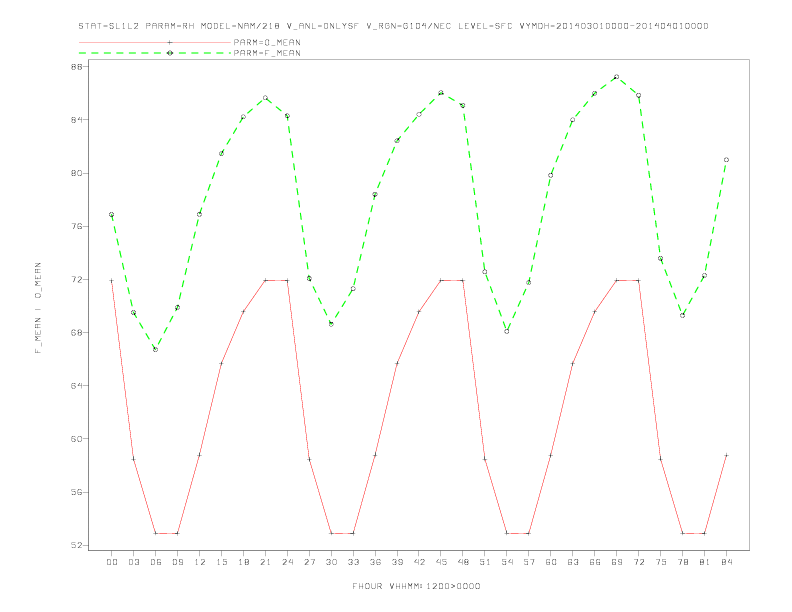Click x-axis forecast hour label 84

point(727,562)
